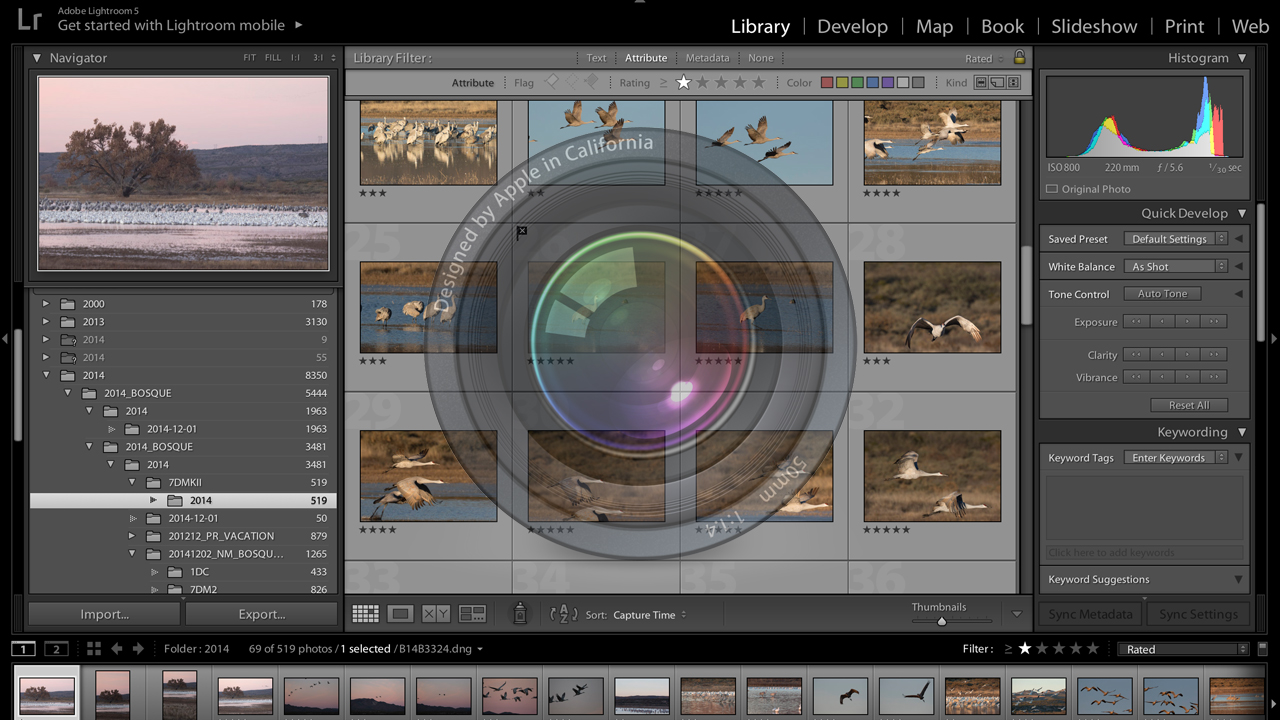Open Lightroom mobile get-started arrow
This screenshot has width=1280, height=720.
(299, 25)
